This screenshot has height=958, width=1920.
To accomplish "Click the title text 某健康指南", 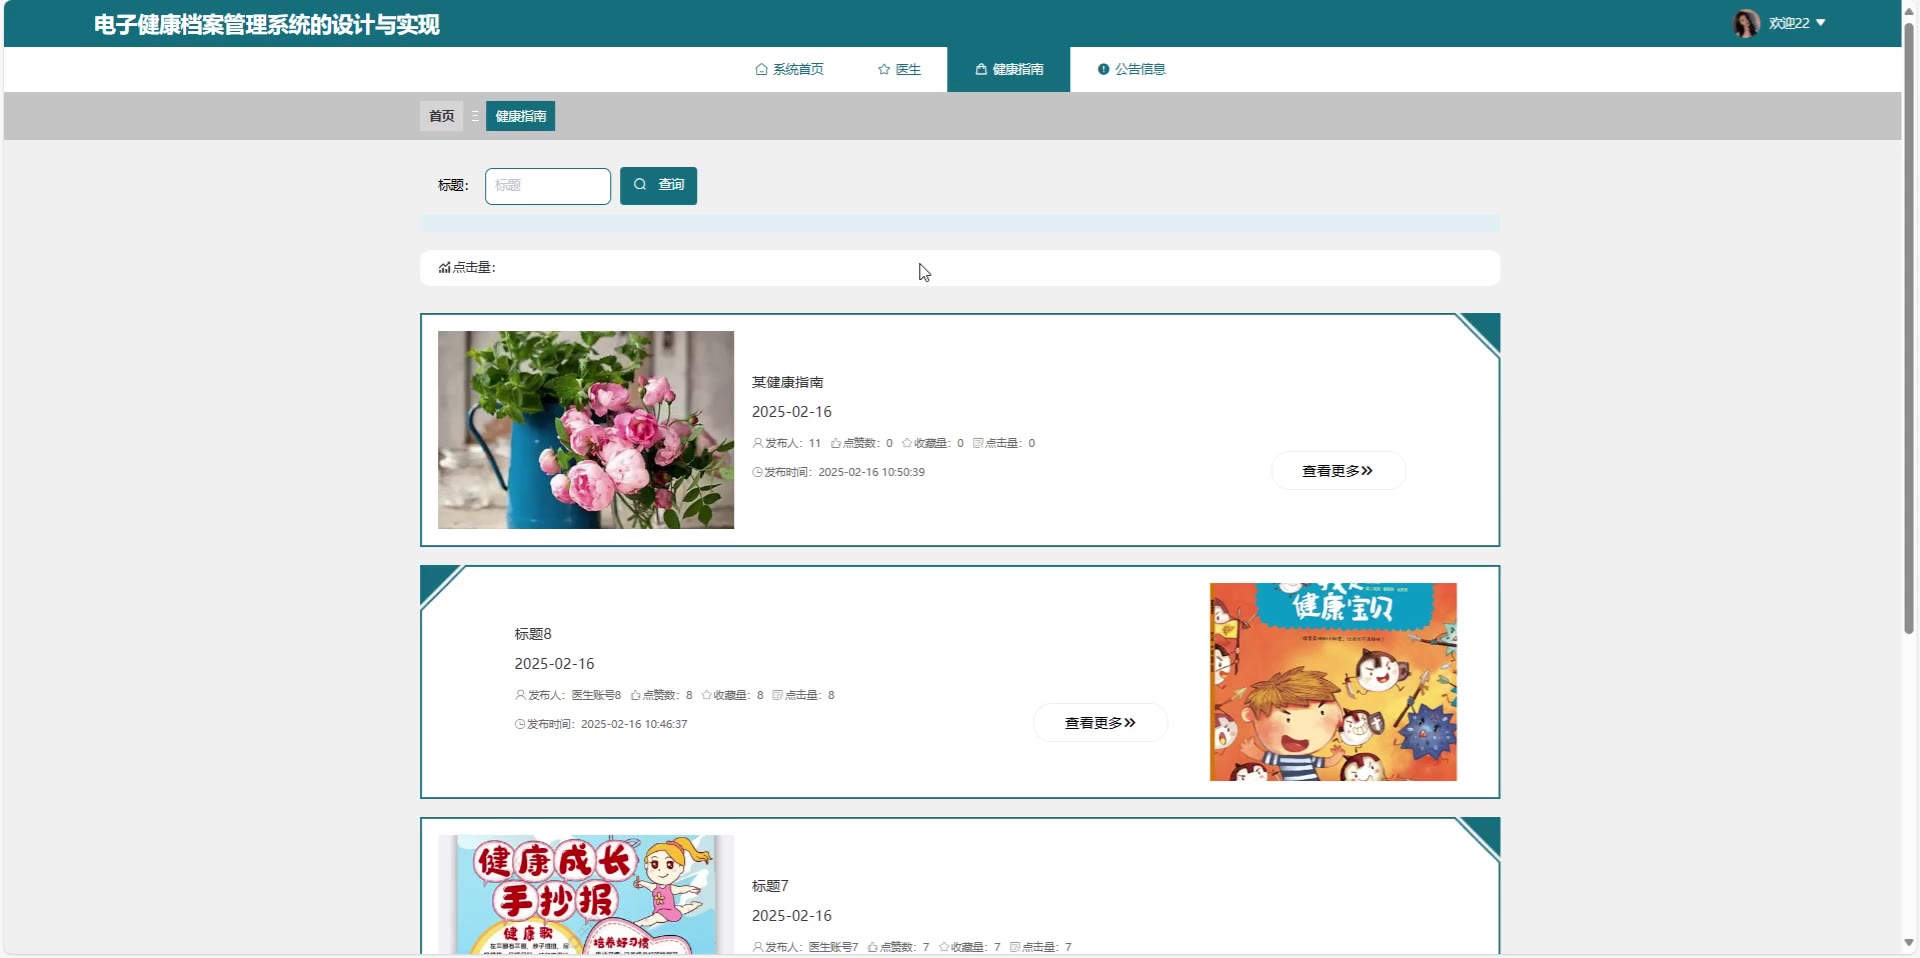I will [x=788, y=382].
